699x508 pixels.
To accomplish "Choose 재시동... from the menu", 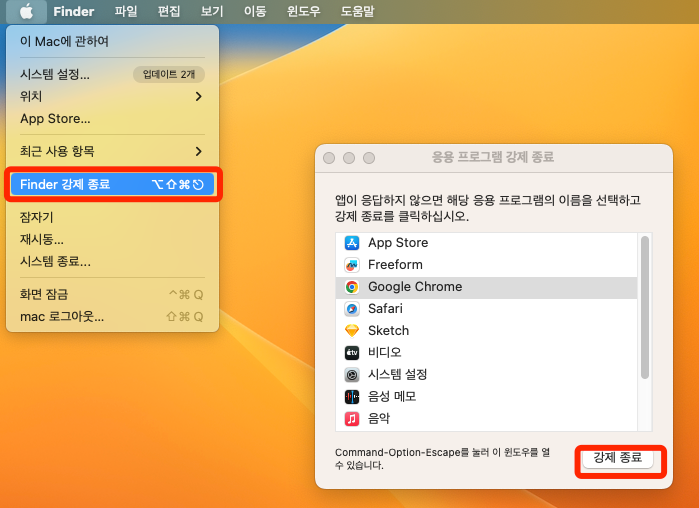I will tap(112, 239).
